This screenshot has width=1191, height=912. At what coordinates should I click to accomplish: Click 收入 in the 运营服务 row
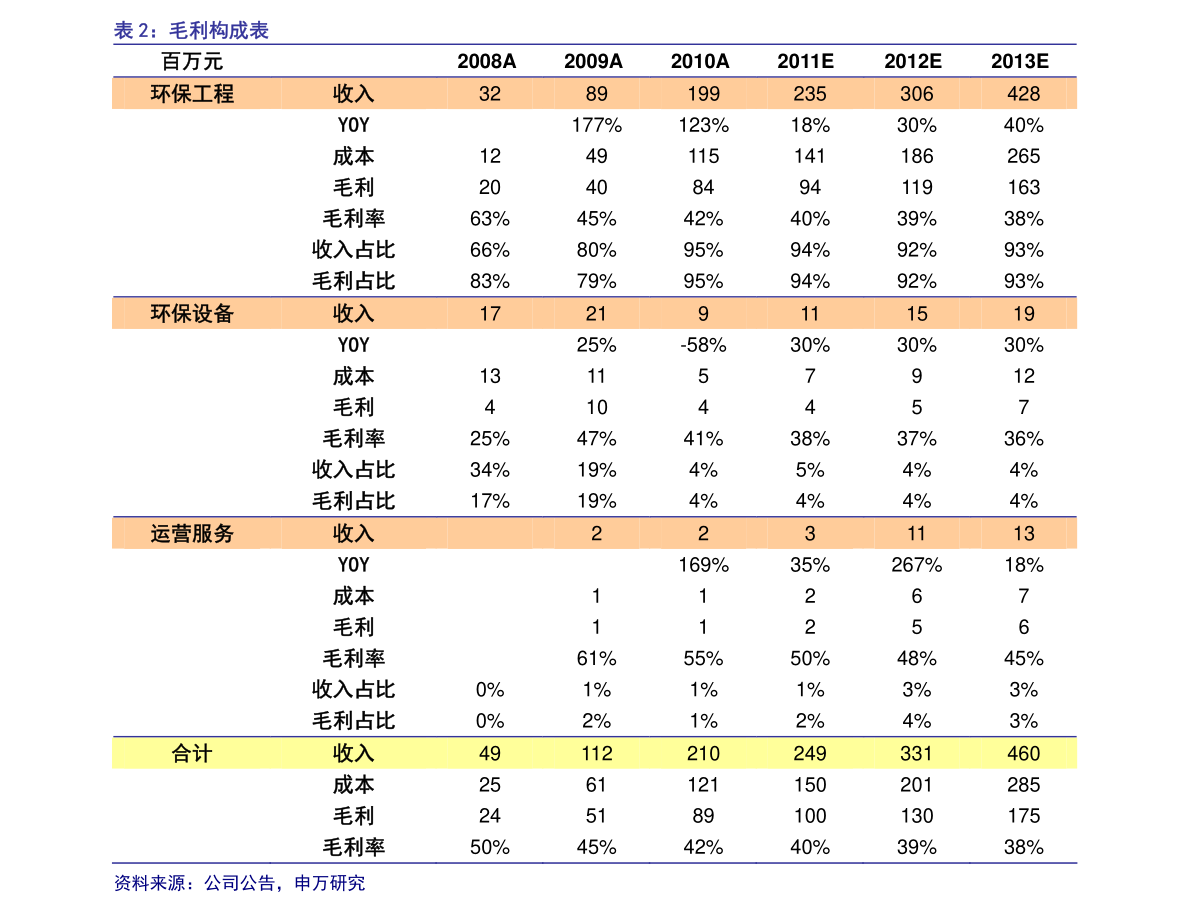(x=353, y=534)
